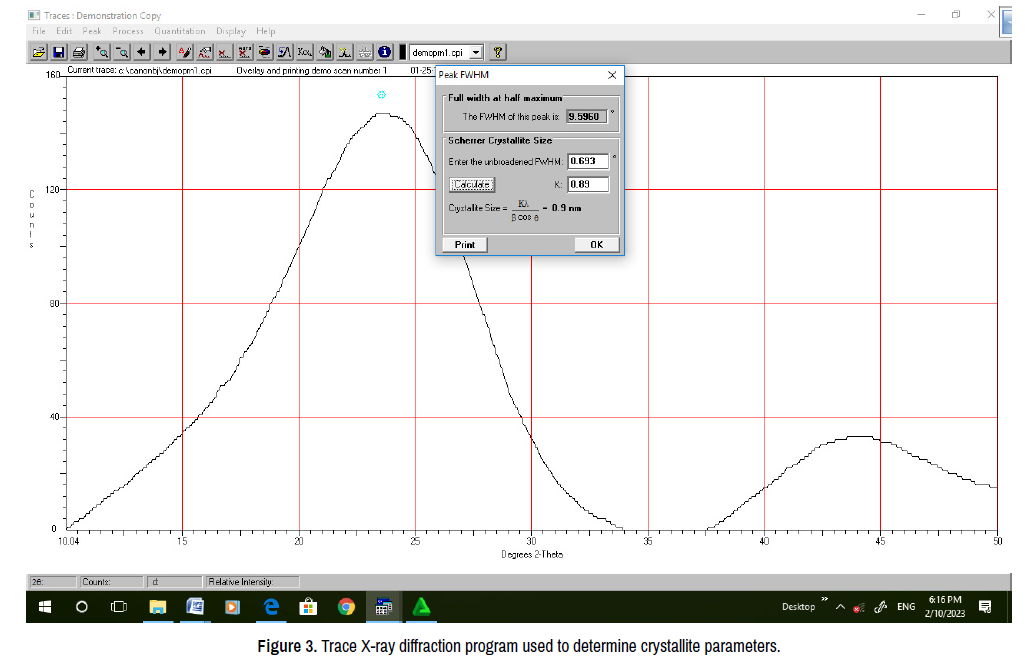Click the K value input field
Screen dimensions: 1028x660
pos(587,184)
